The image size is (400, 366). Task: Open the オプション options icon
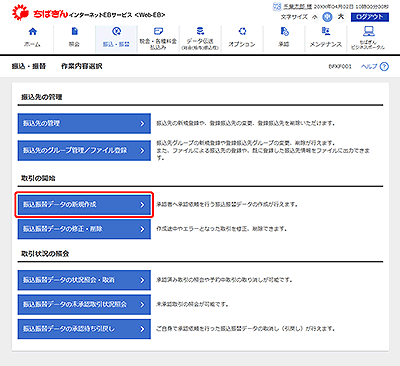coord(242,32)
